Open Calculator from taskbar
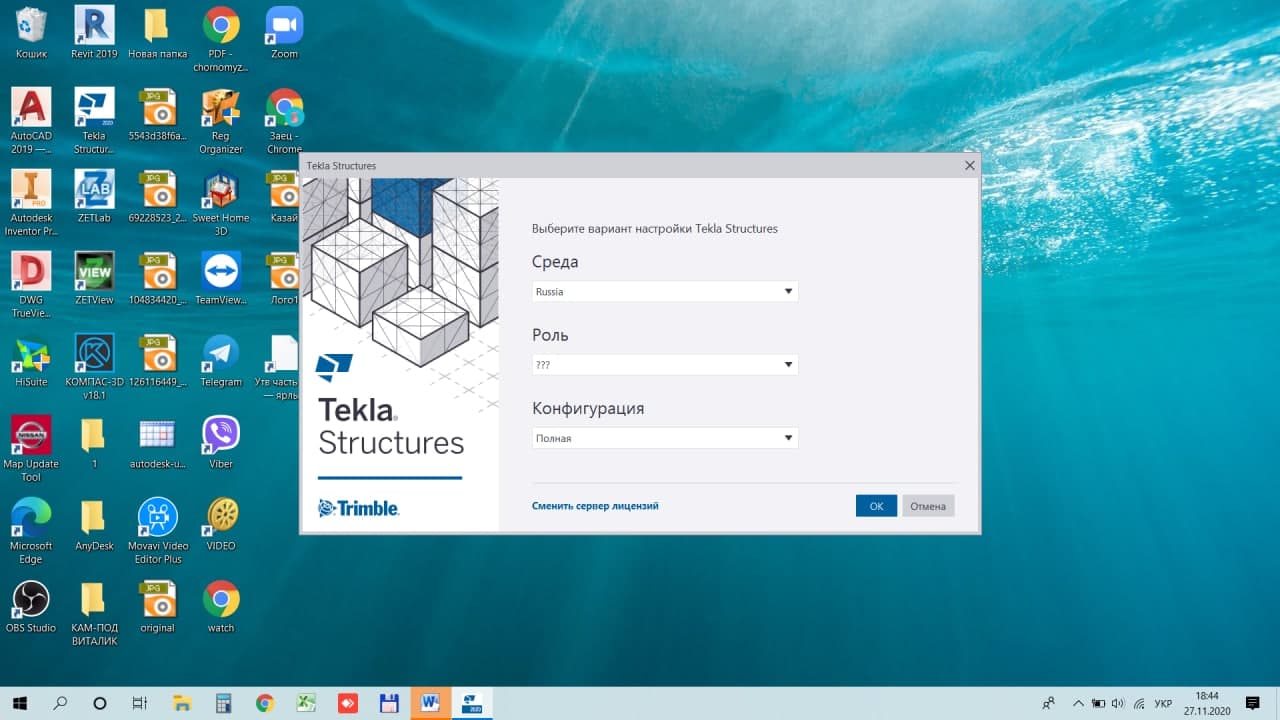Image resolution: width=1280 pixels, height=720 pixels. click(x=223, y=703)
